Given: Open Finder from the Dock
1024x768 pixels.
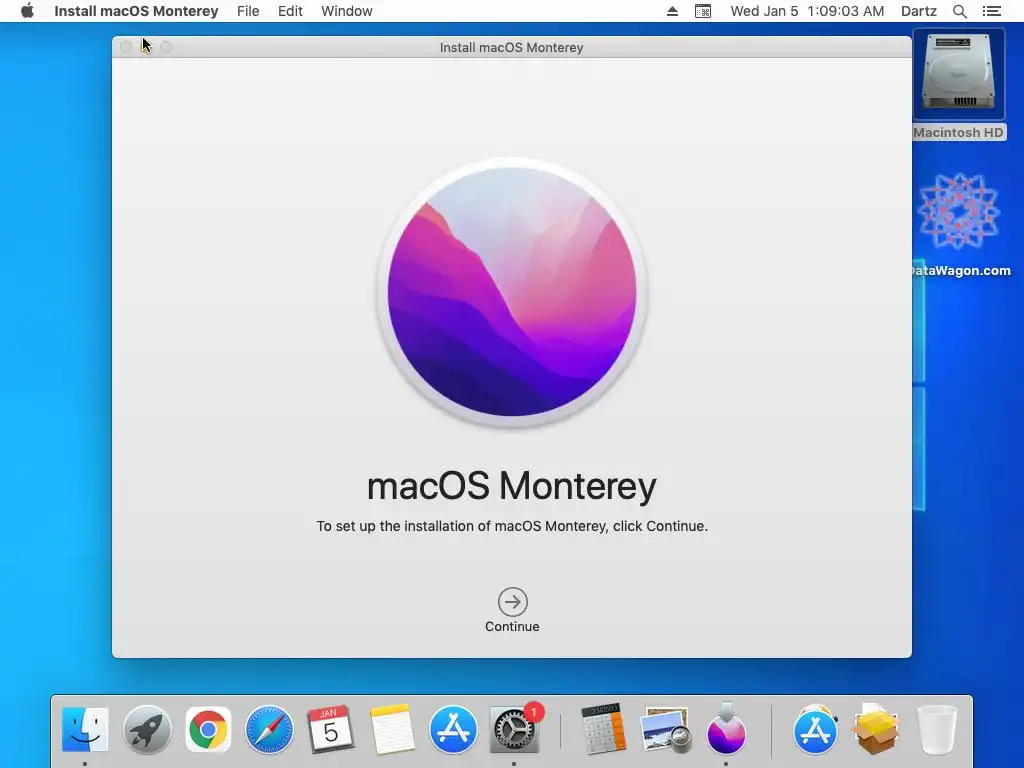Looking at the screenshot, I should click(x=85, y=729).
